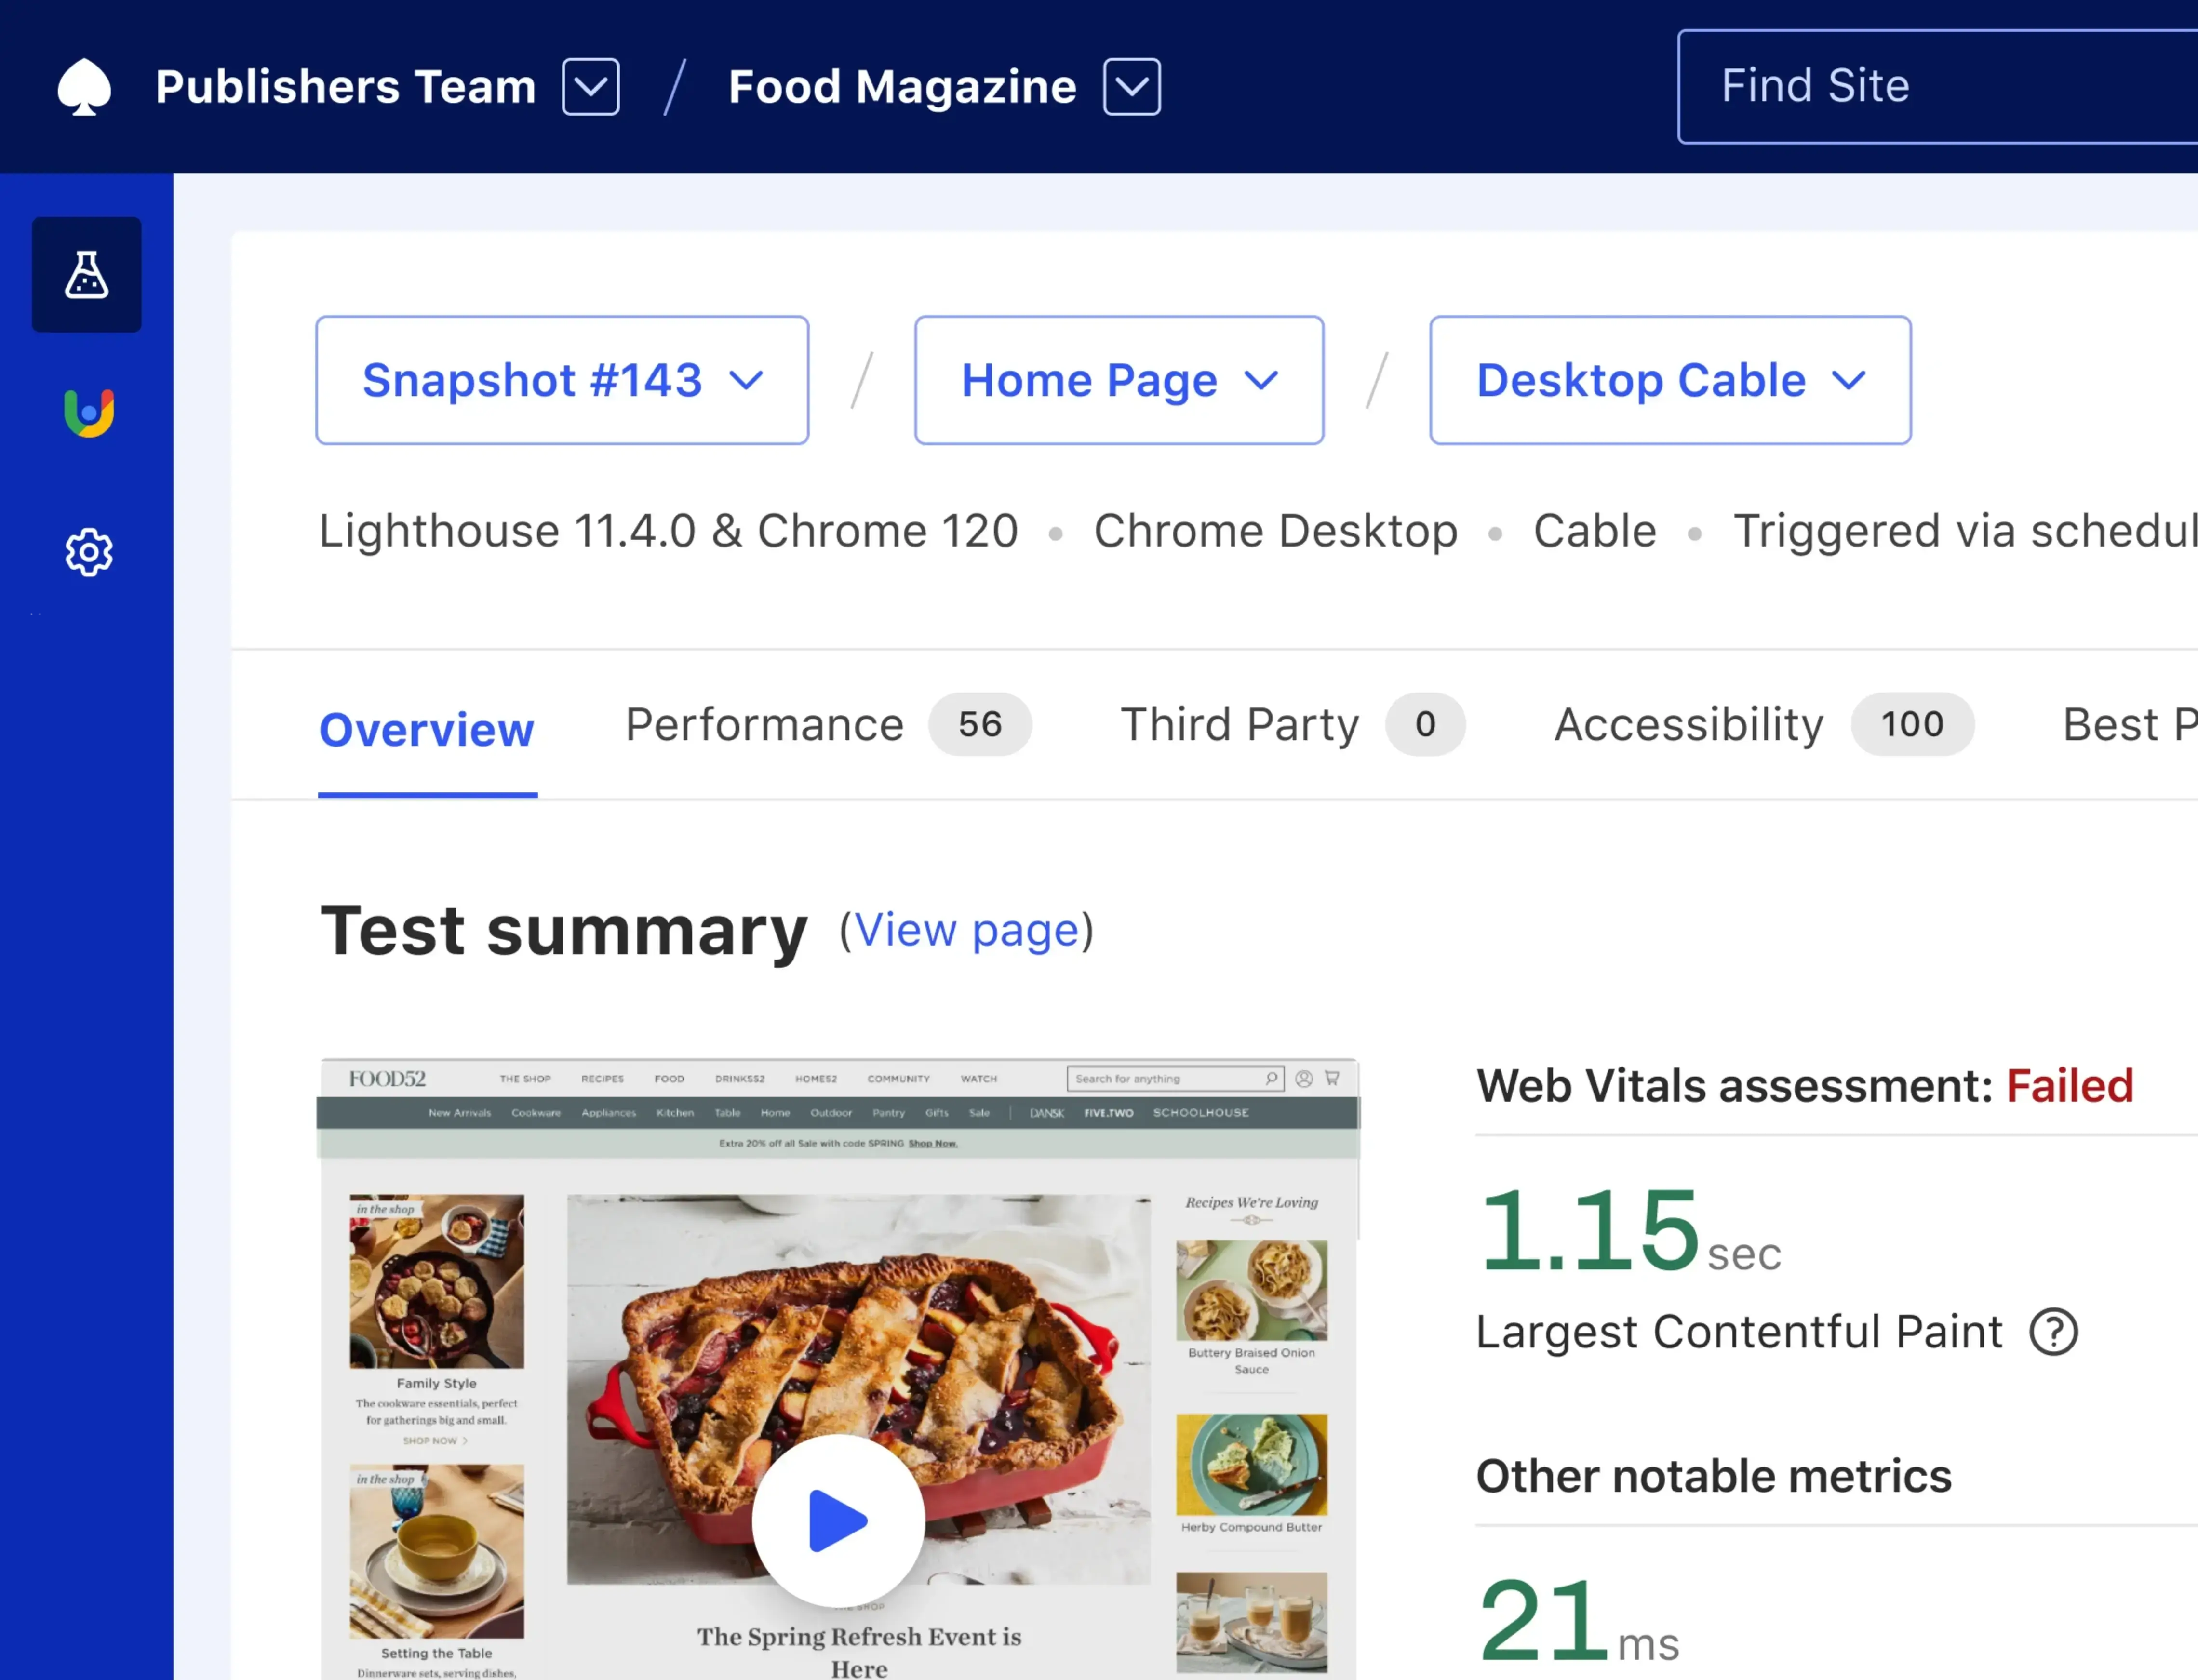Open the Desktop Cable profile dropdown
The image size is (2198, 1680).
pyautogui.click(x=1669, y=380)
